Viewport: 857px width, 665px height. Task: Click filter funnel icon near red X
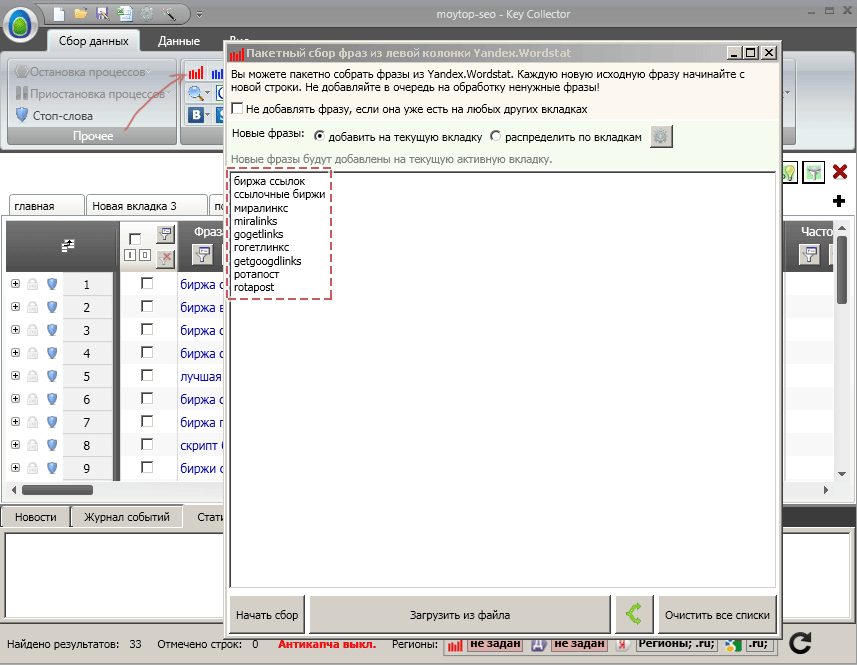click(x=813, y=173)
